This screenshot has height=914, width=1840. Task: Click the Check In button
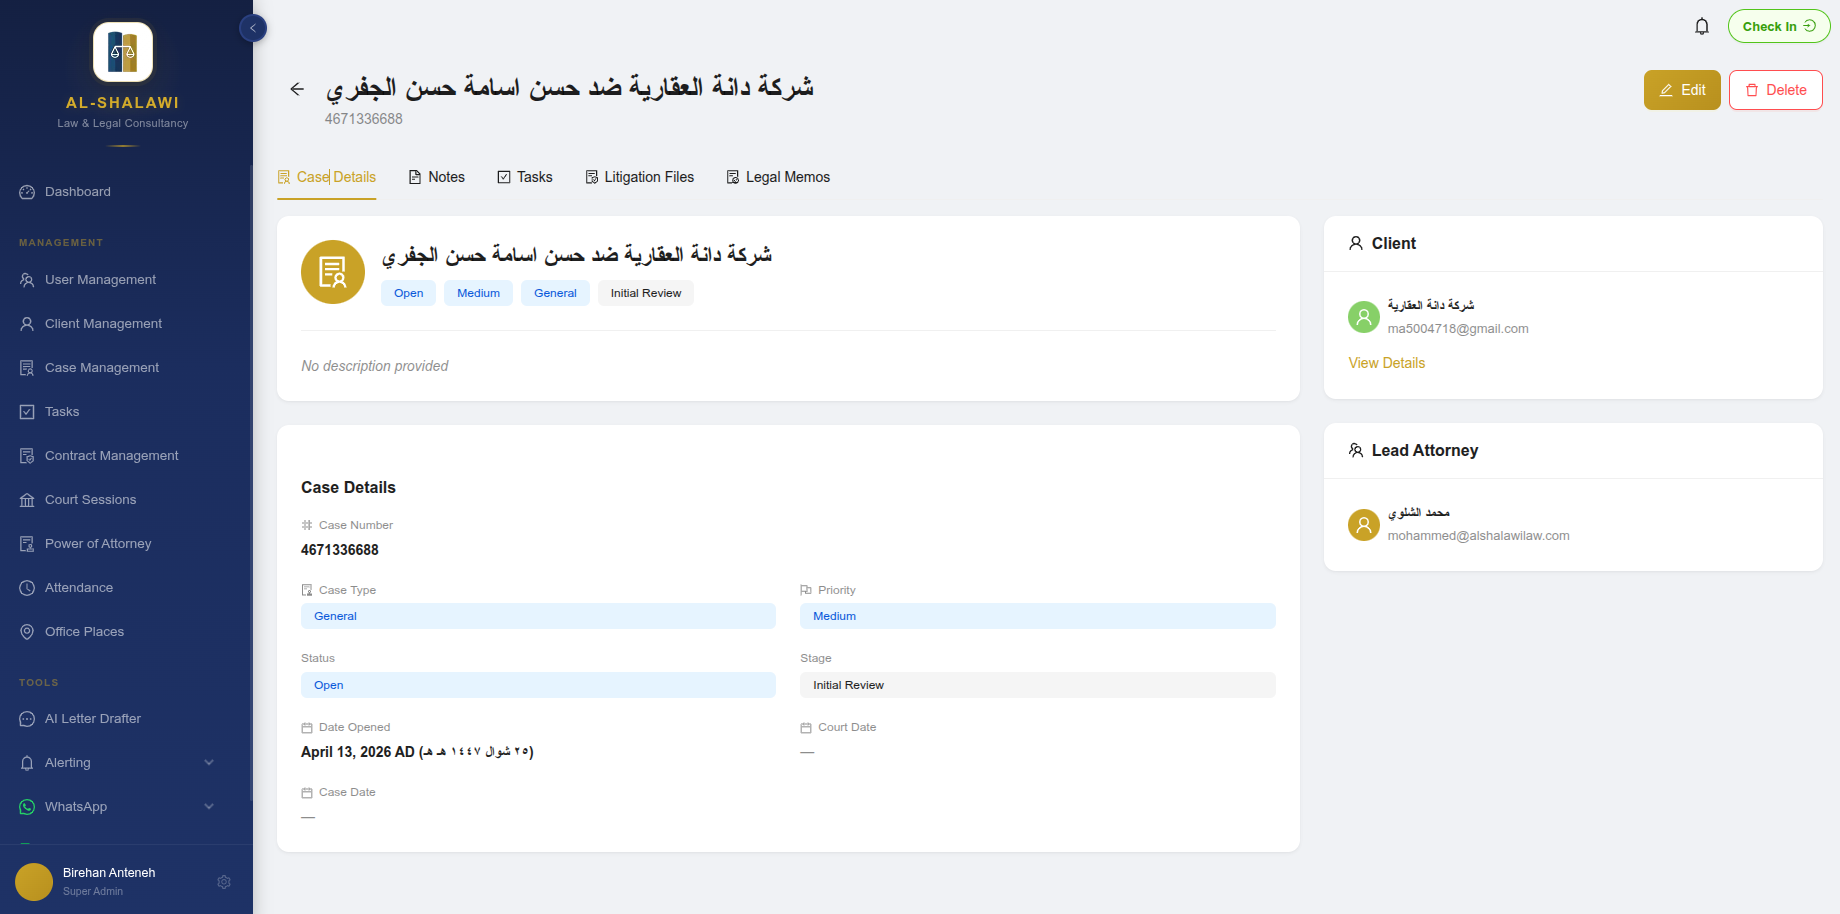coord(1779,26)
